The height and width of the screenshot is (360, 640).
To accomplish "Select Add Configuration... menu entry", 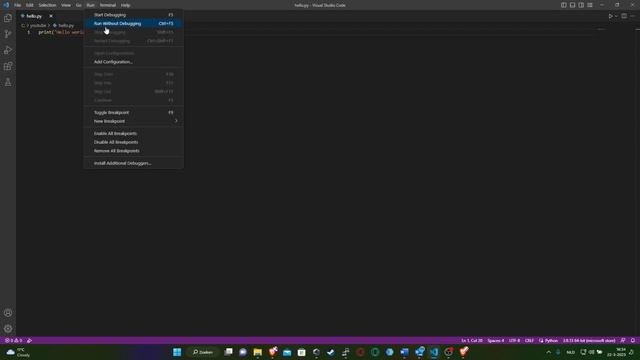I will click(133, 62).
